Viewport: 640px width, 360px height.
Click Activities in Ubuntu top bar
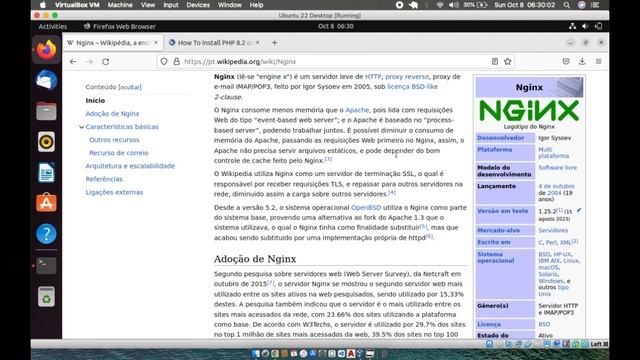pyautogui.click(x=53, y=26)
